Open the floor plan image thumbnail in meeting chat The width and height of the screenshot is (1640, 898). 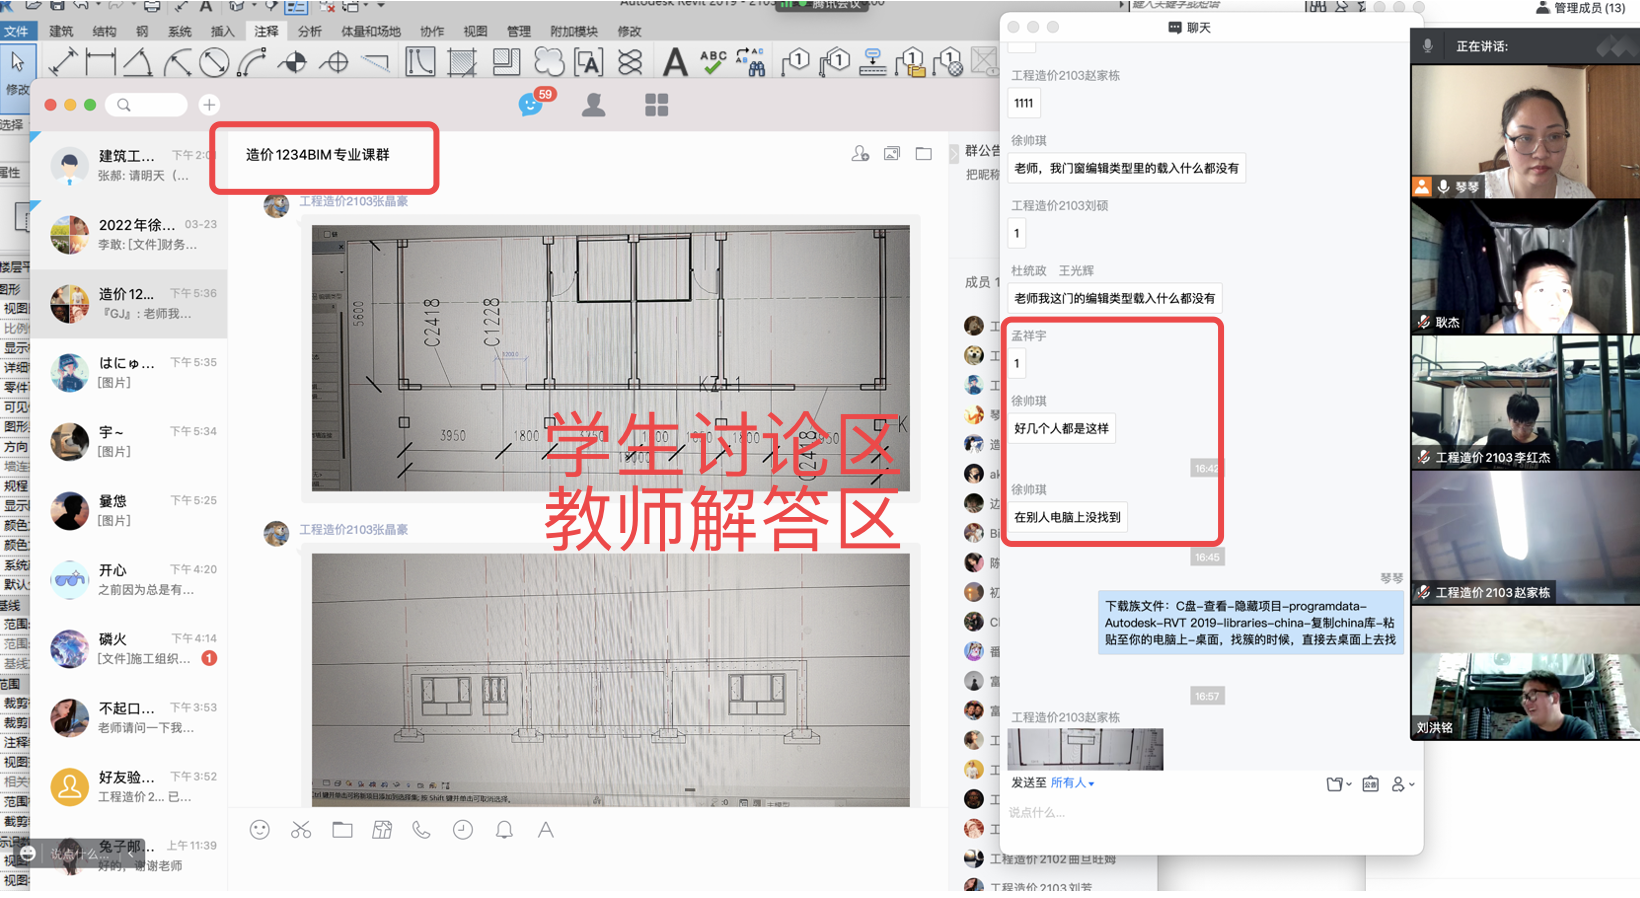coord(1085,749)
